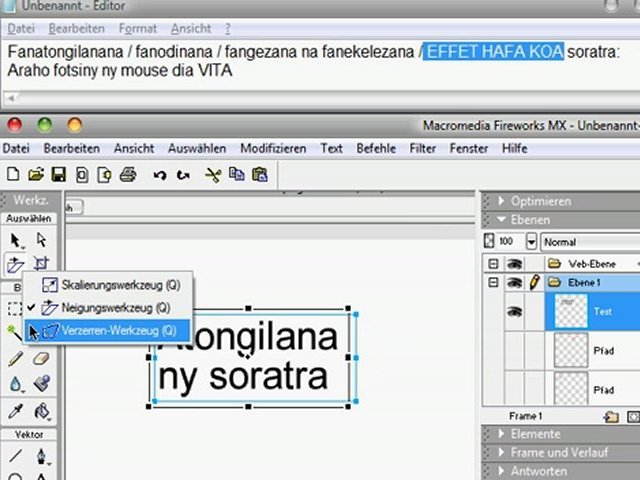
Task: Click the Print icon in toolbar
Action: [127, 174]
